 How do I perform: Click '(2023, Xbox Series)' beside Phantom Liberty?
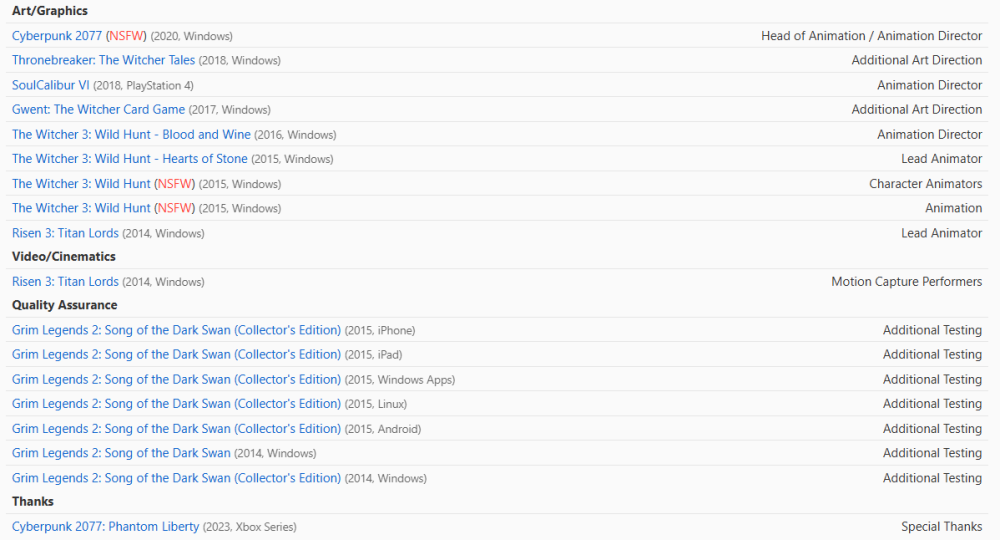(249, 527)
